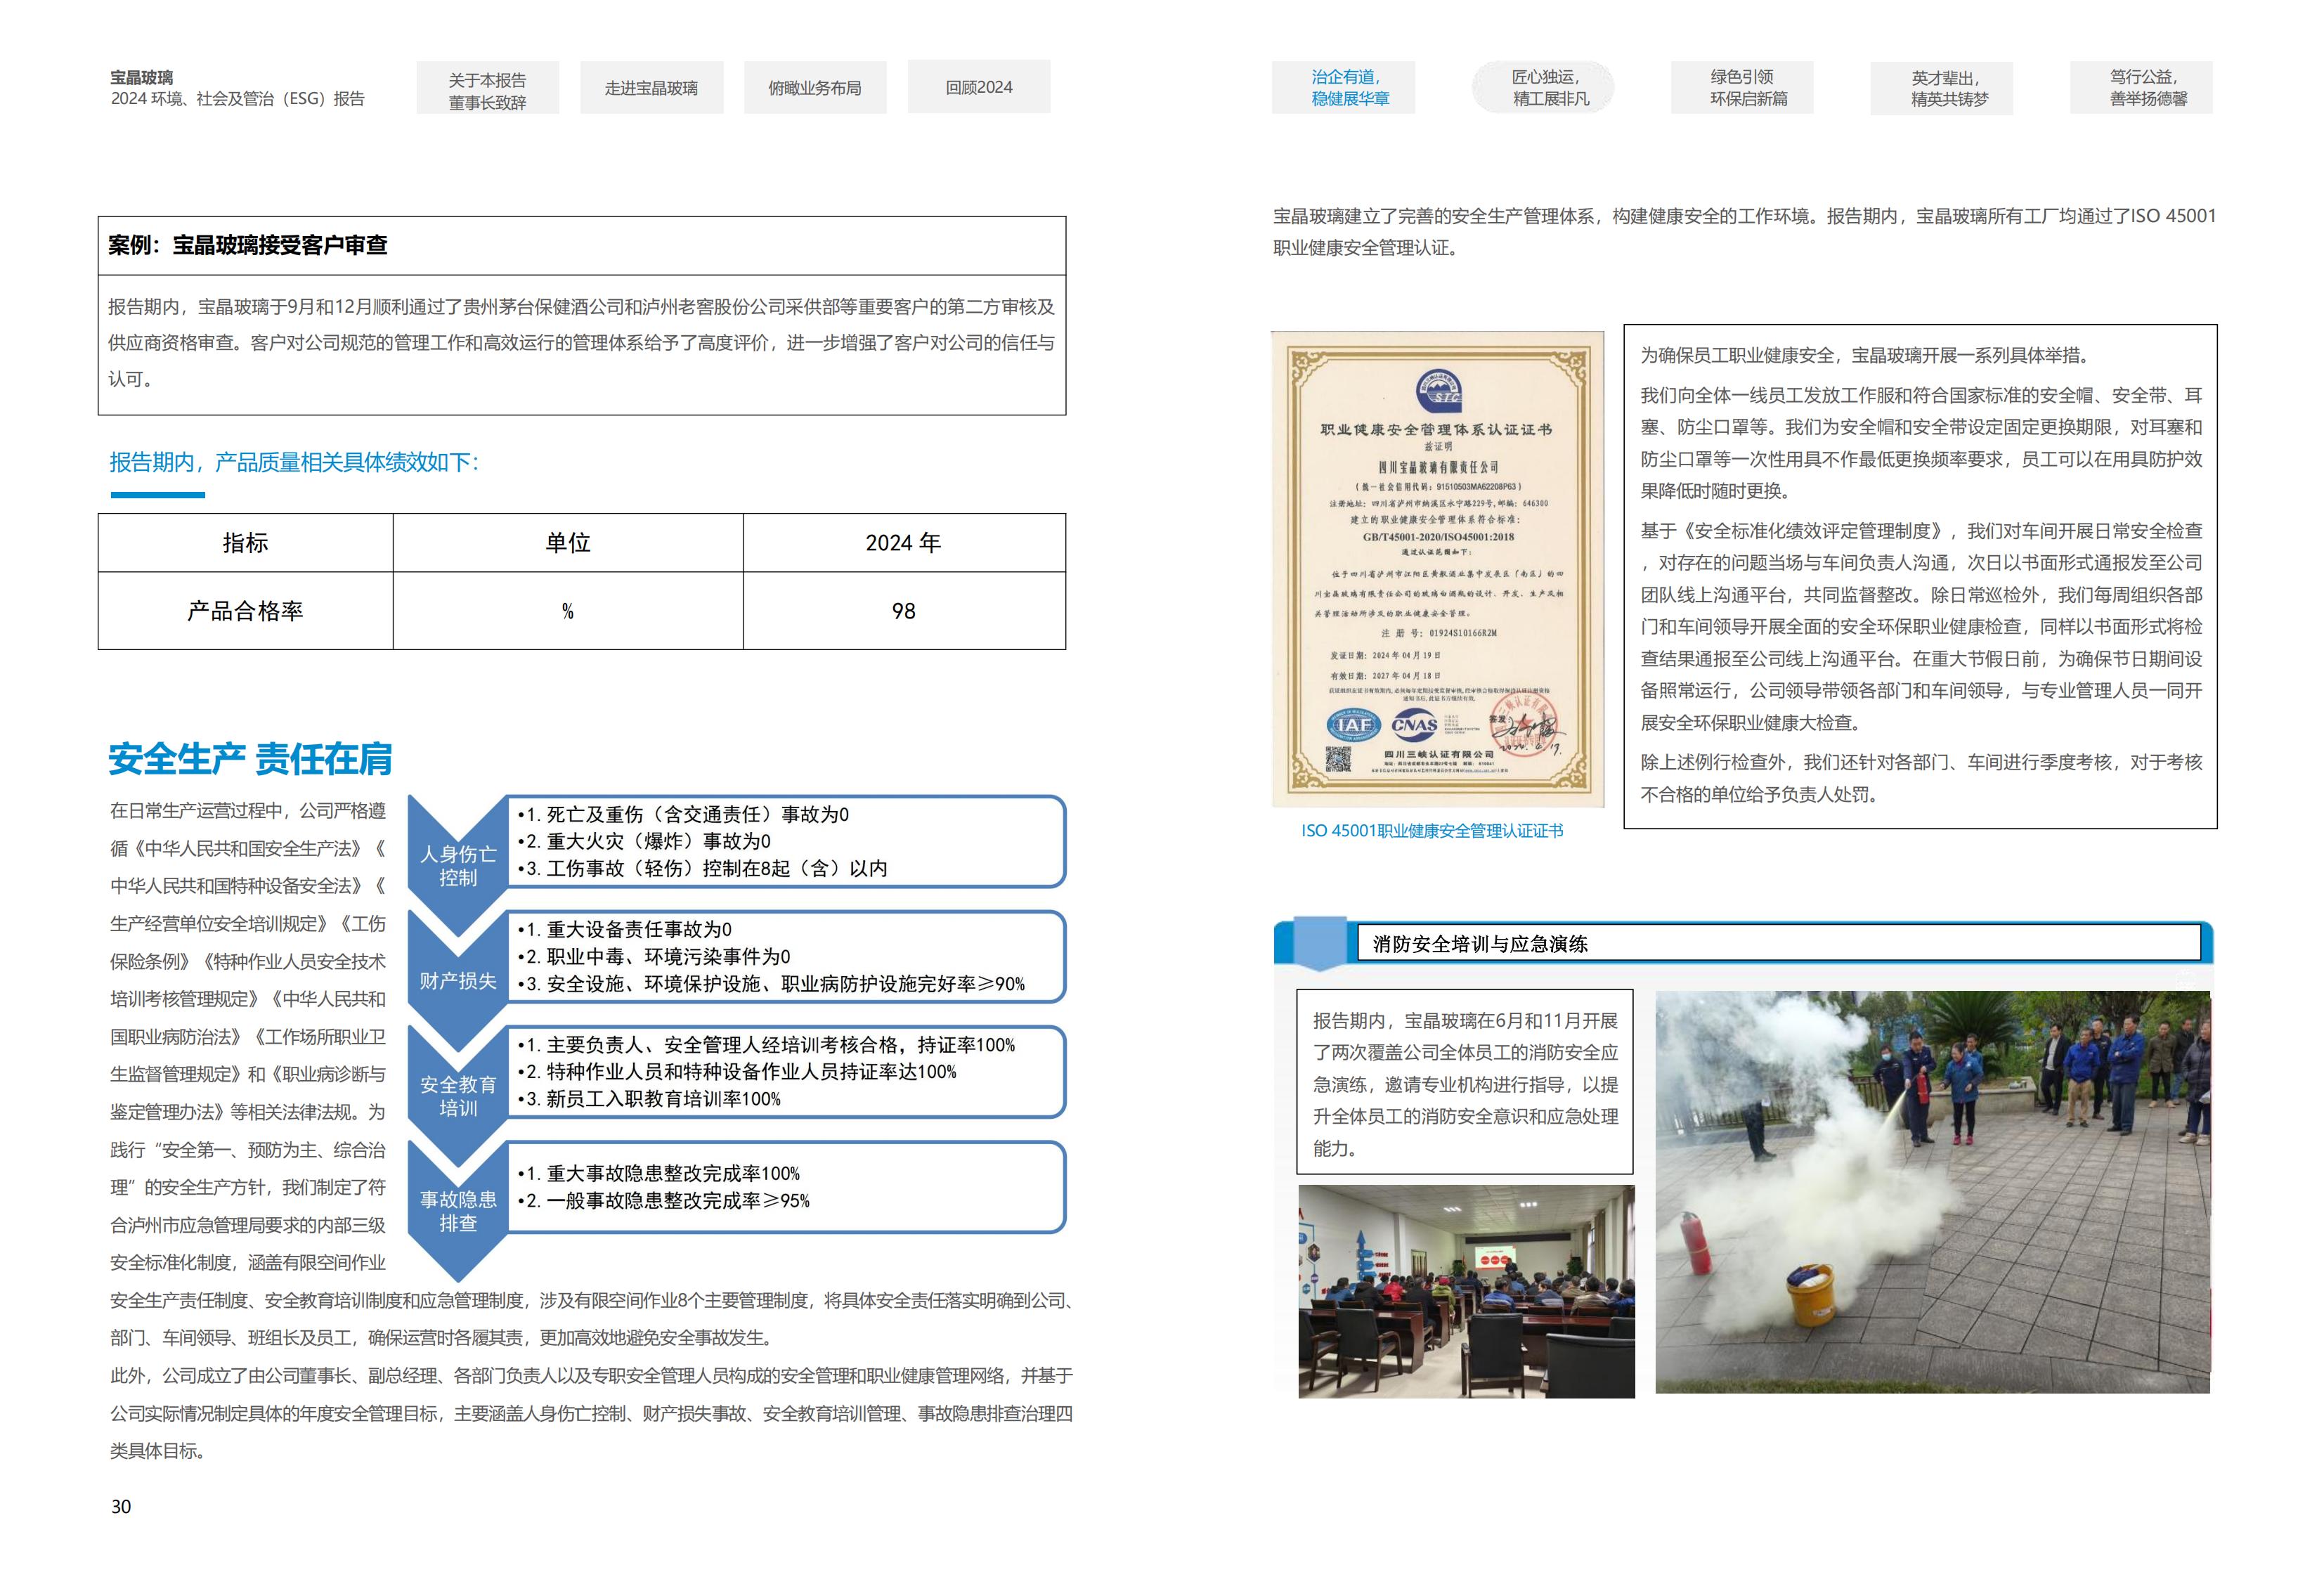Switch to 治企有道 稳健展华章 tab
2324x1577 pixels.
(x=1349, y=88)
